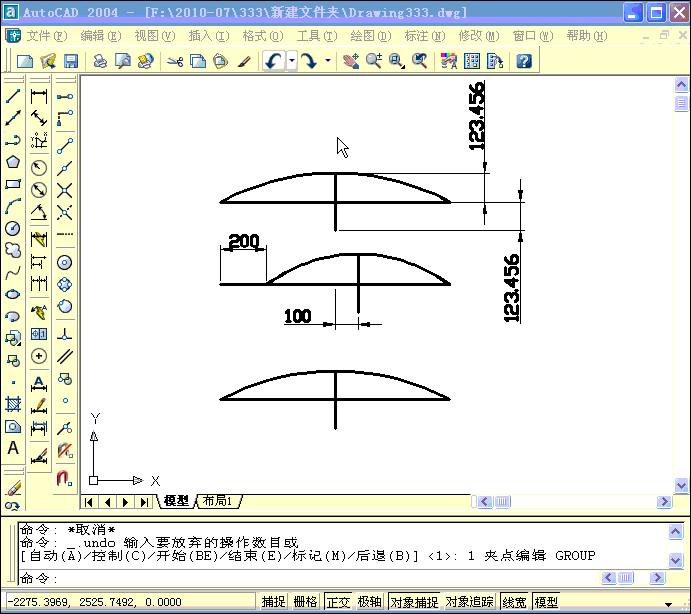This screenshot has height=614, width=691.
Task: Click the 命令 command line input
Action: [308, 578]
